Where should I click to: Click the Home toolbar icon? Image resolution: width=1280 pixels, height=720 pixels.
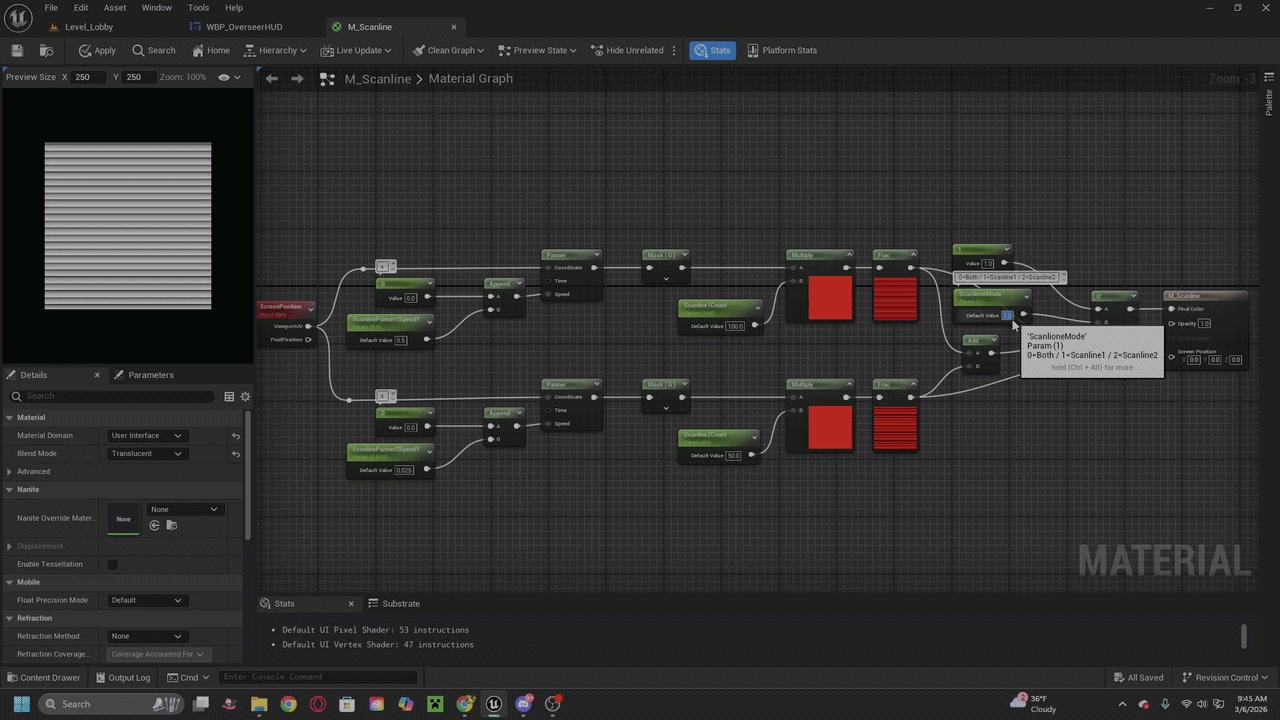pos(211,50)
